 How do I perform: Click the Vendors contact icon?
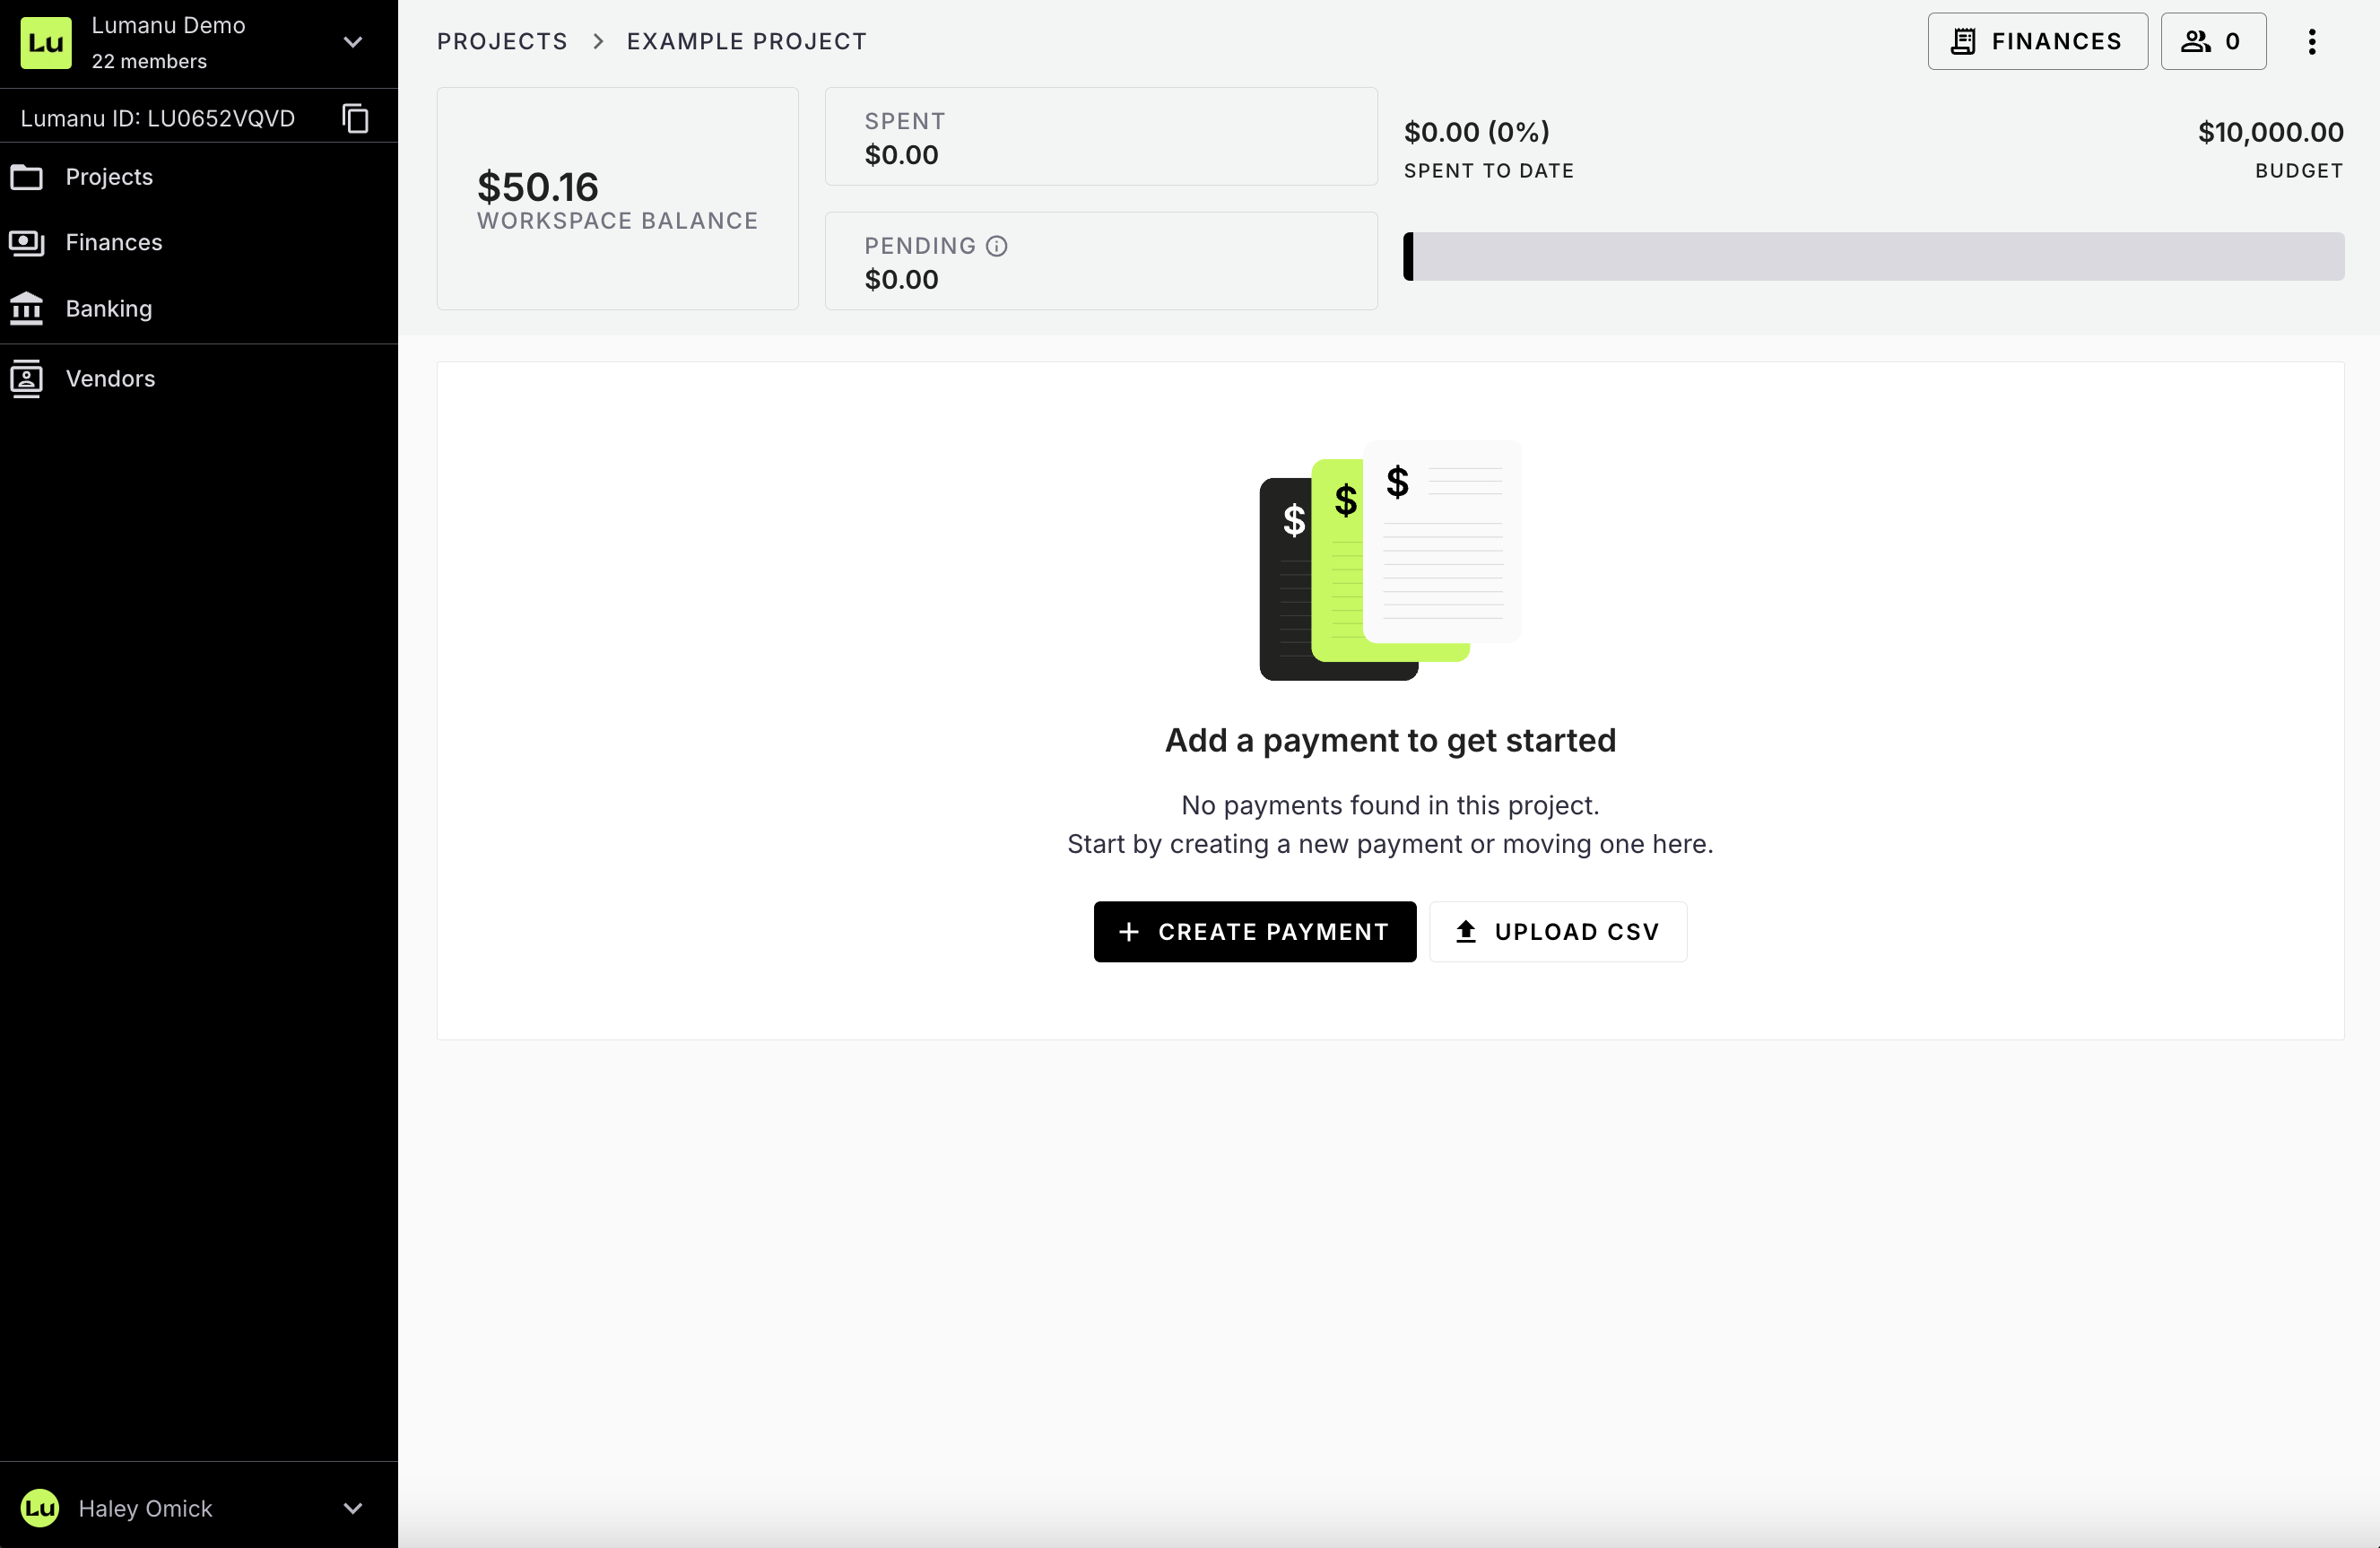pyautogui.click(x=27, y=379)
